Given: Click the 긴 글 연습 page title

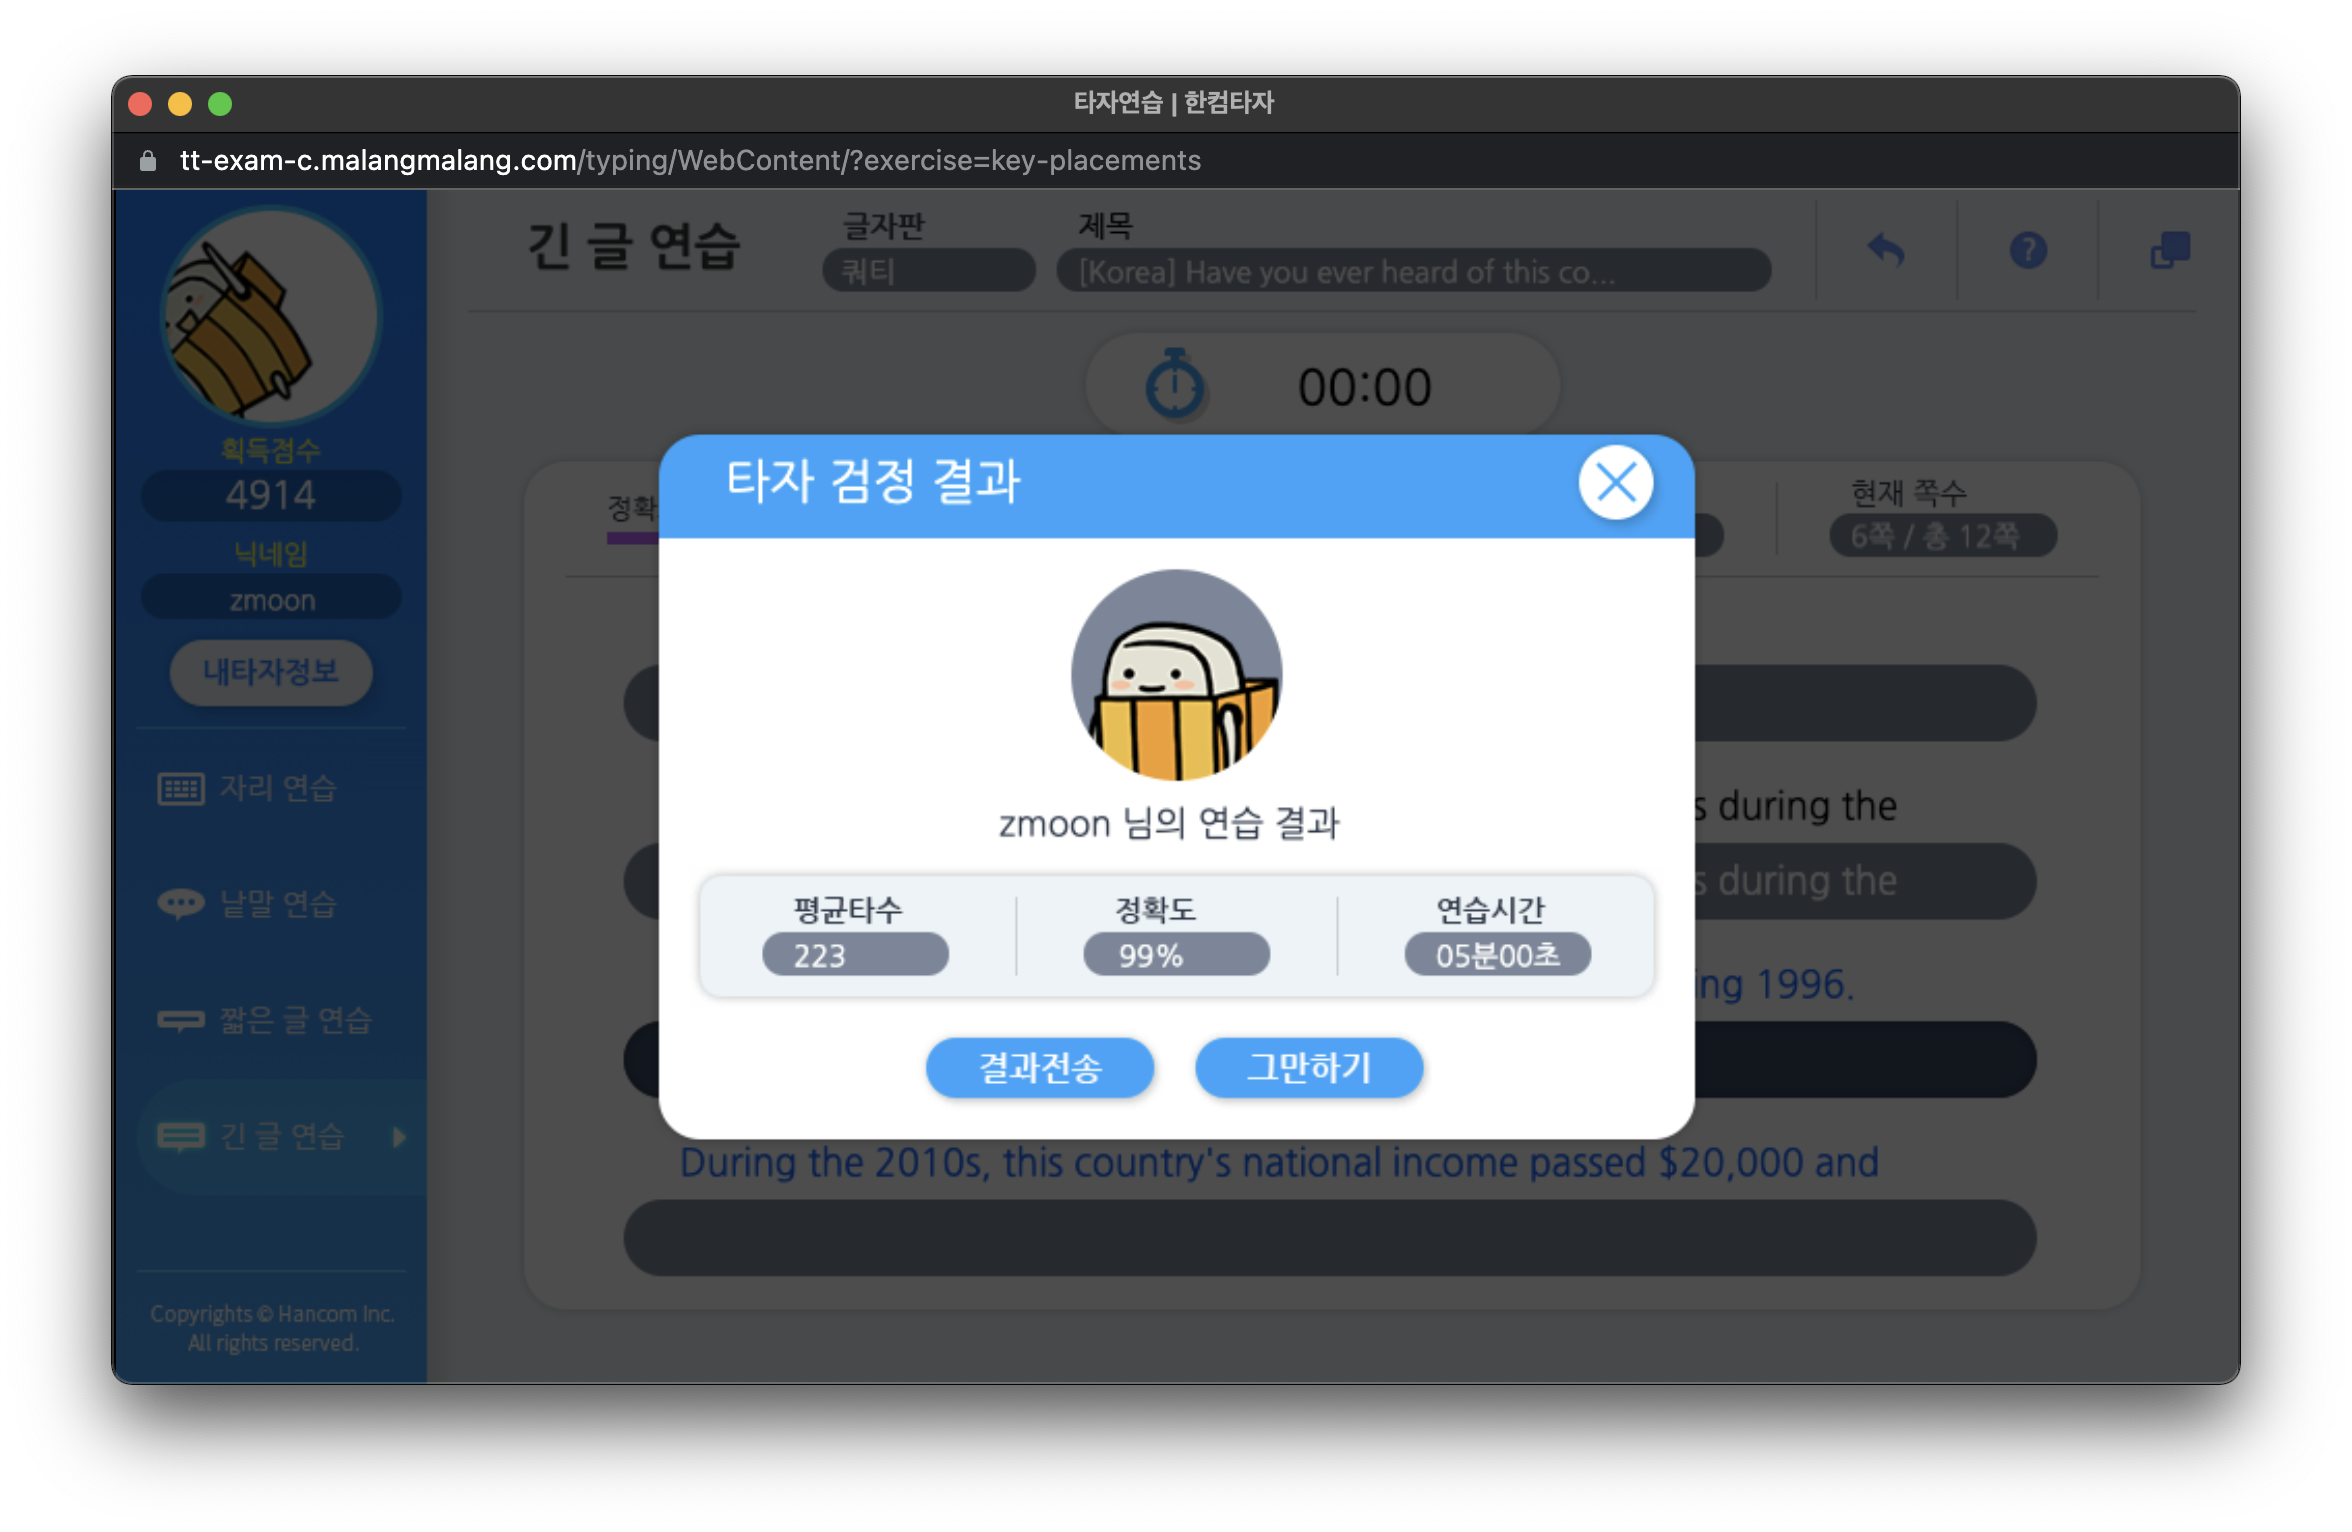Looking at the screenshot, I should coord(634,246).
